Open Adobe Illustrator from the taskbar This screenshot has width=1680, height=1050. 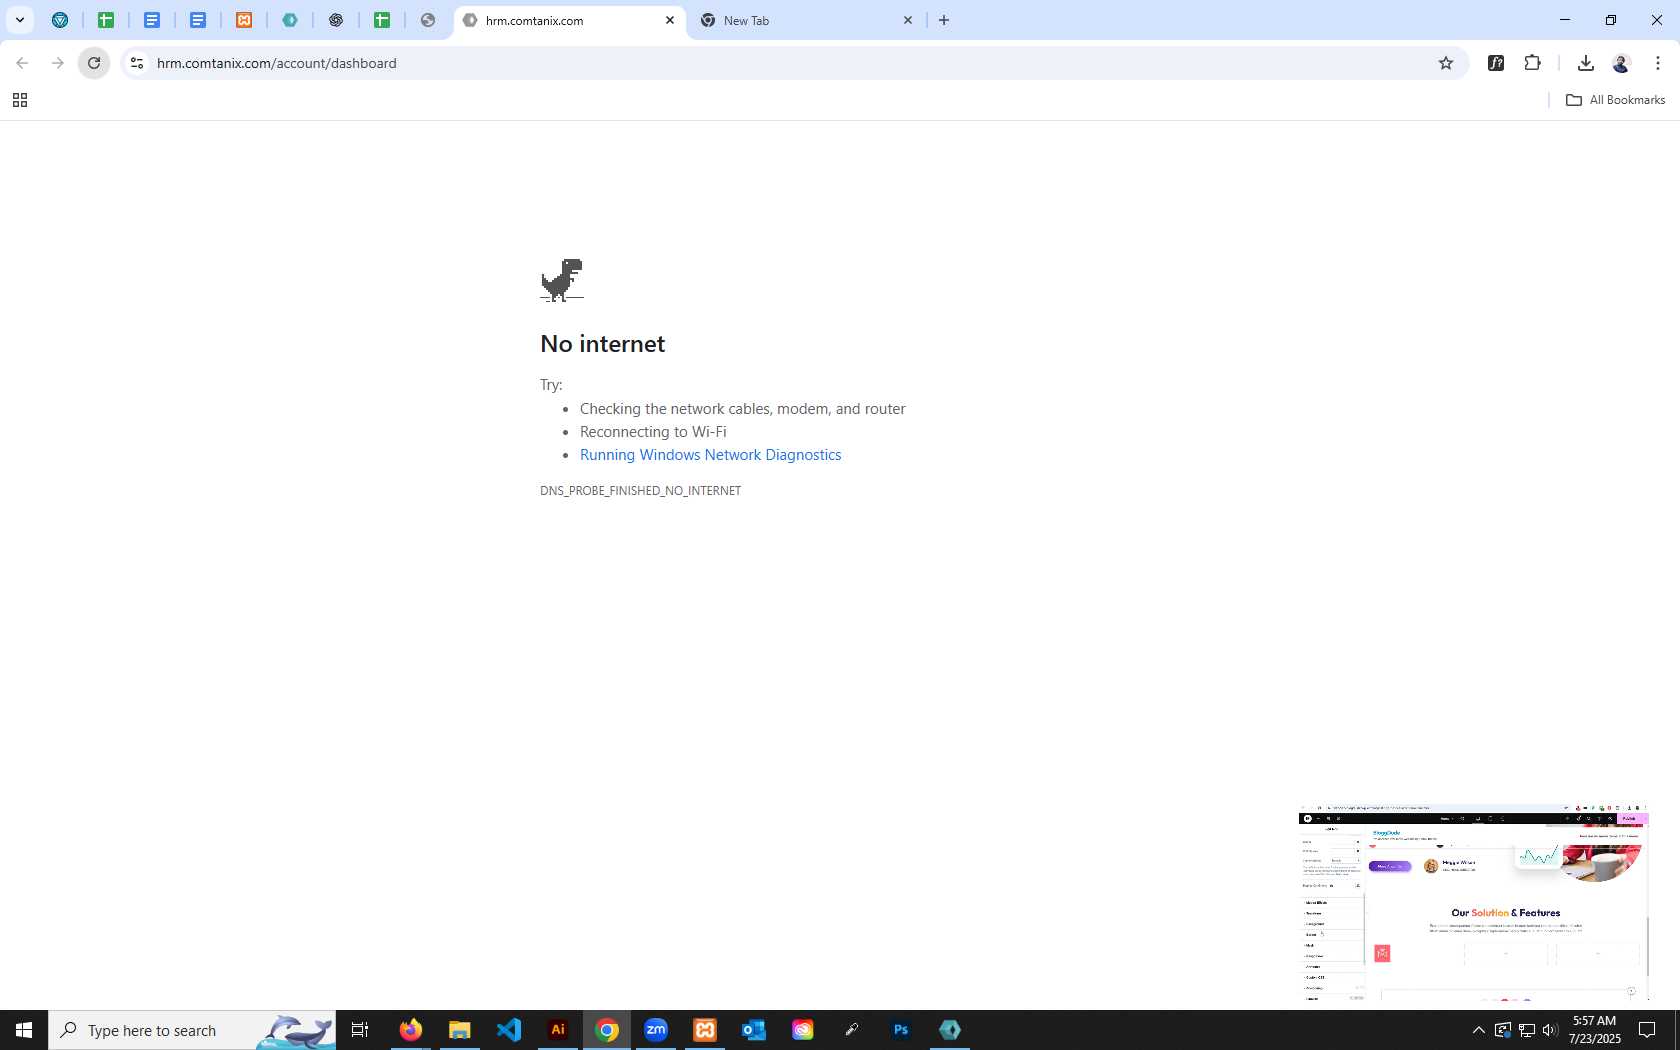pyautogui.click(x=558, y=1030)
